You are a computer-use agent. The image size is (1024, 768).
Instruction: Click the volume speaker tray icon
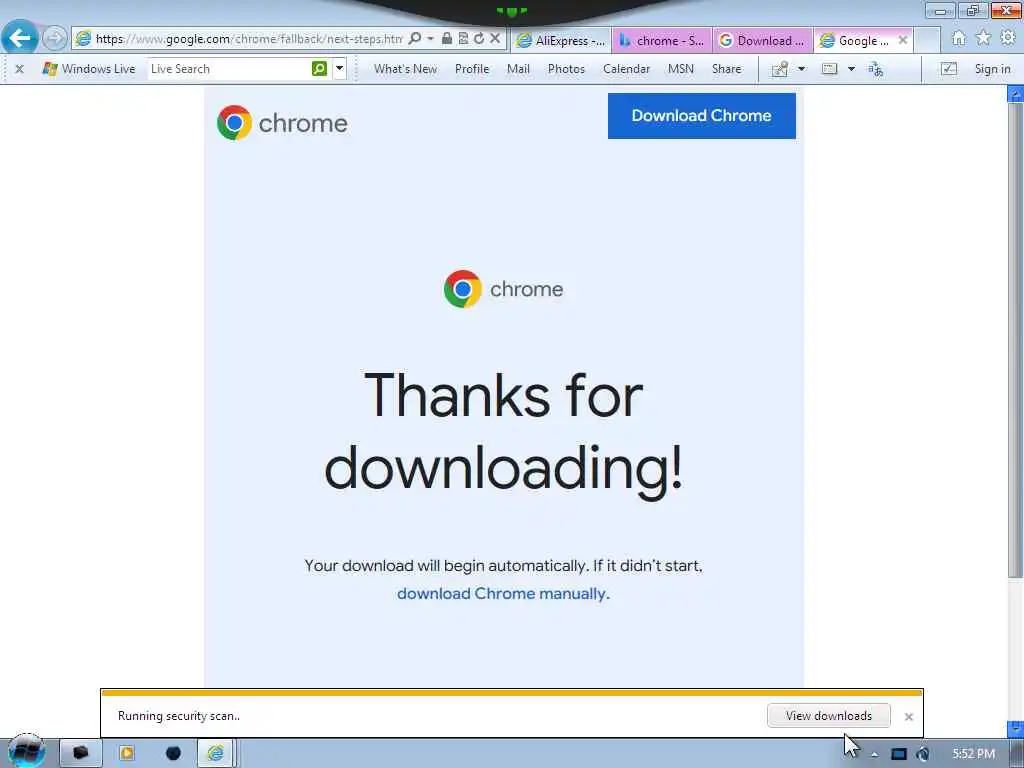tap(923, 754)
